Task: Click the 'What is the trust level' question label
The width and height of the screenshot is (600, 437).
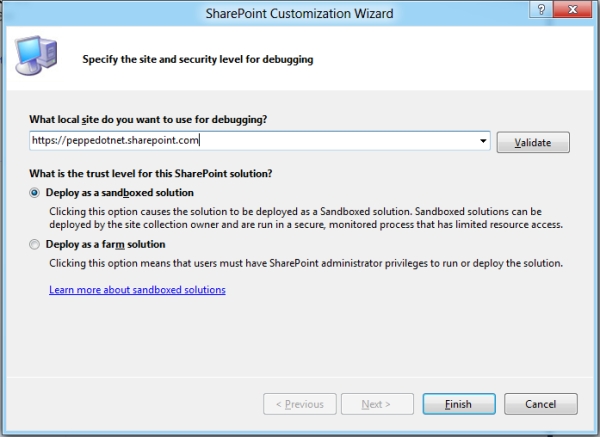Action: [x=151, y=173]
